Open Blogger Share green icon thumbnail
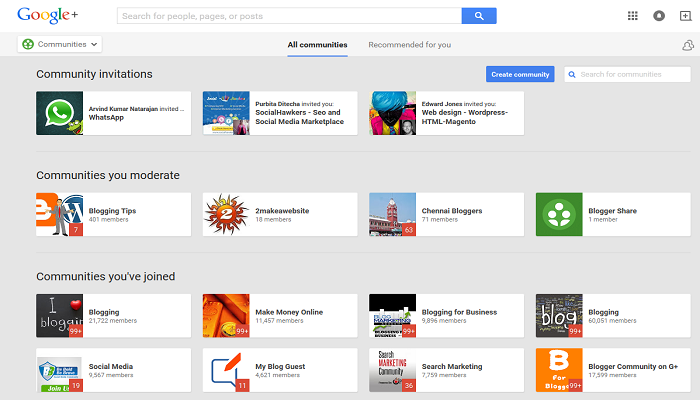The width and height of the screenshot is (700, 400). 559,214
